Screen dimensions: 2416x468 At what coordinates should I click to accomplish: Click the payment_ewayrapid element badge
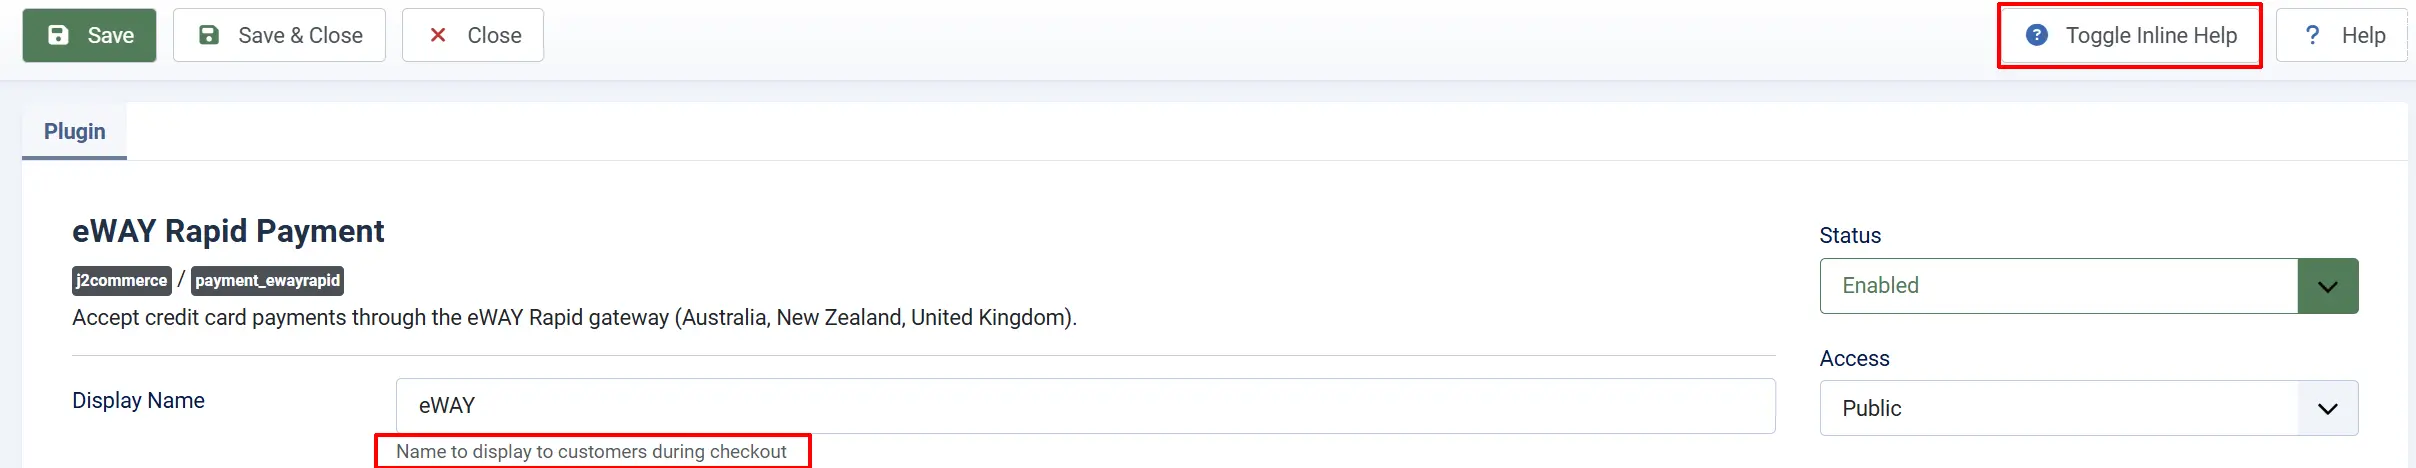267,281
